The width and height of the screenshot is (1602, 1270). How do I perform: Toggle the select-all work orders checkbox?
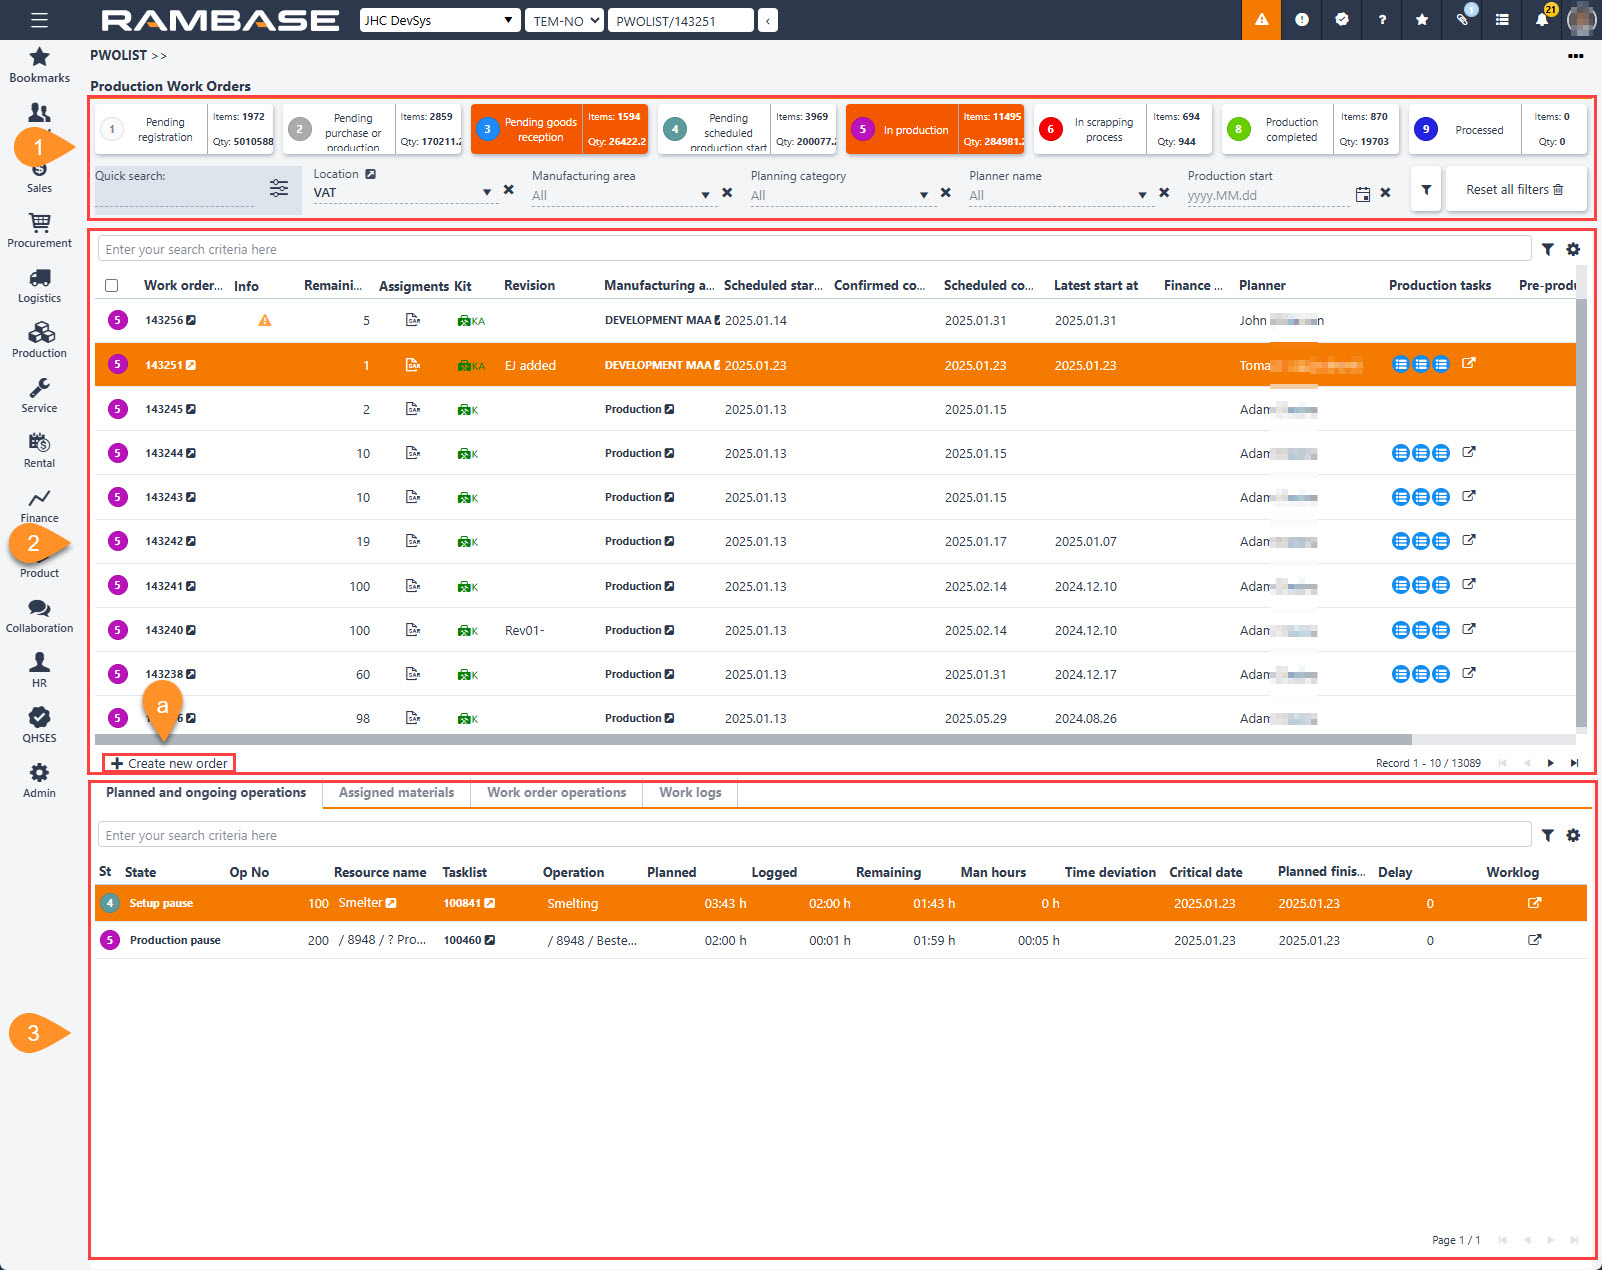[x=112, y=286]
